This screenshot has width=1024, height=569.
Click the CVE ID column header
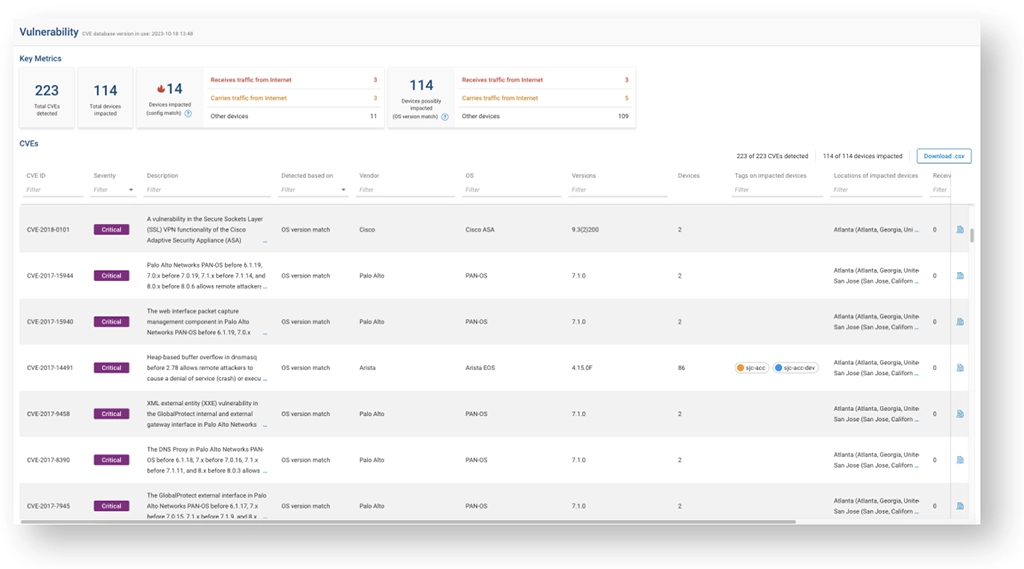[36, 176]
